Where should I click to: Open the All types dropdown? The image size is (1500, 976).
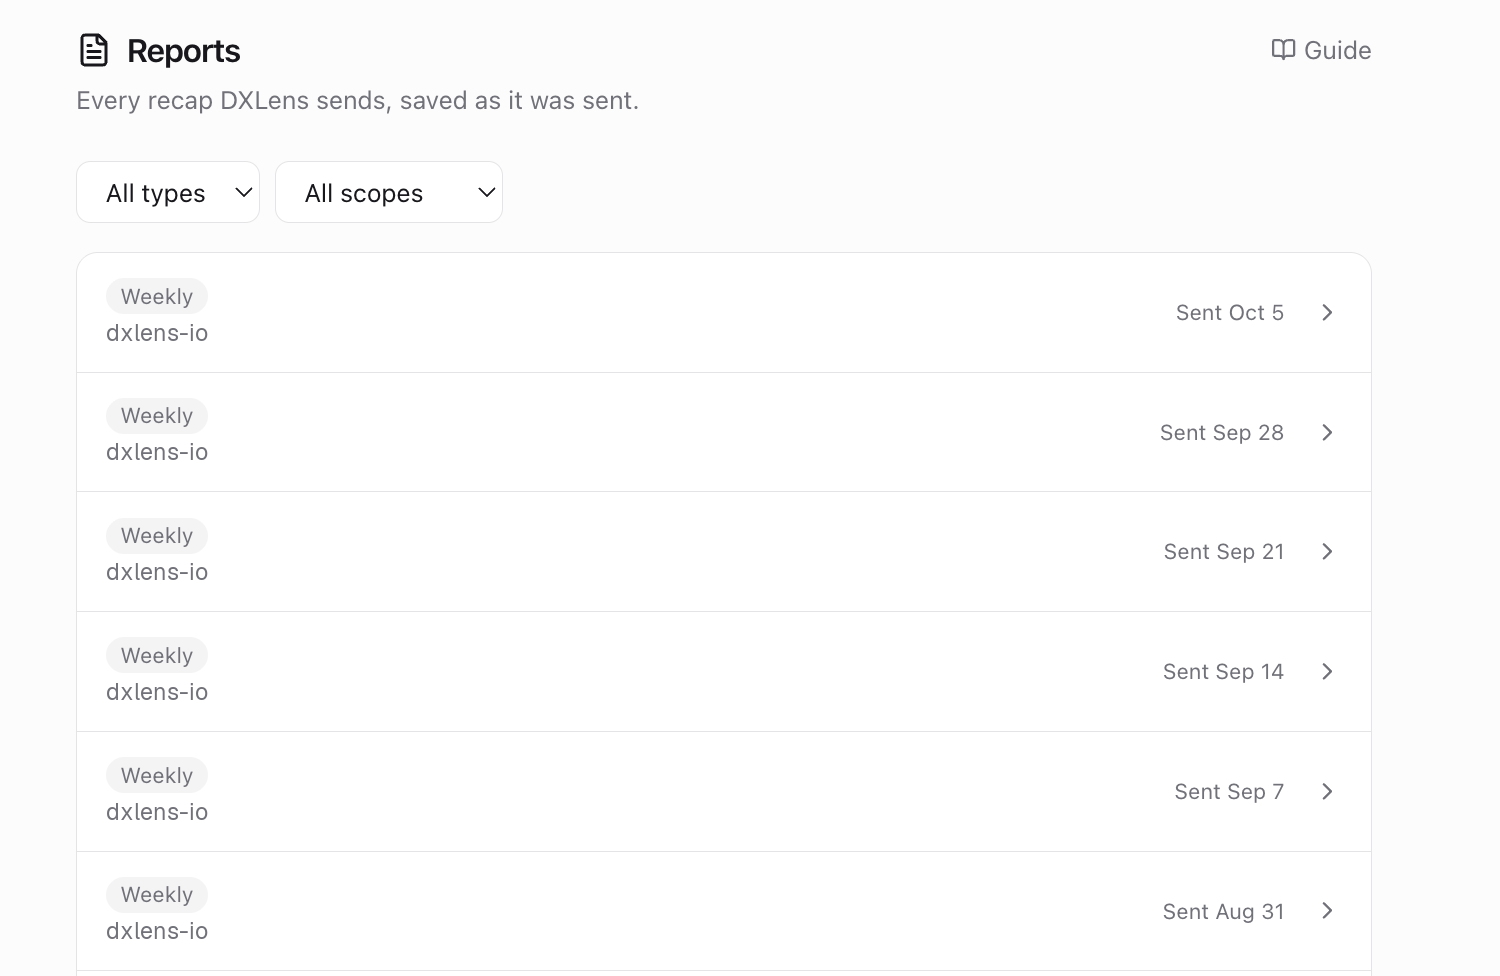point(168,192)
